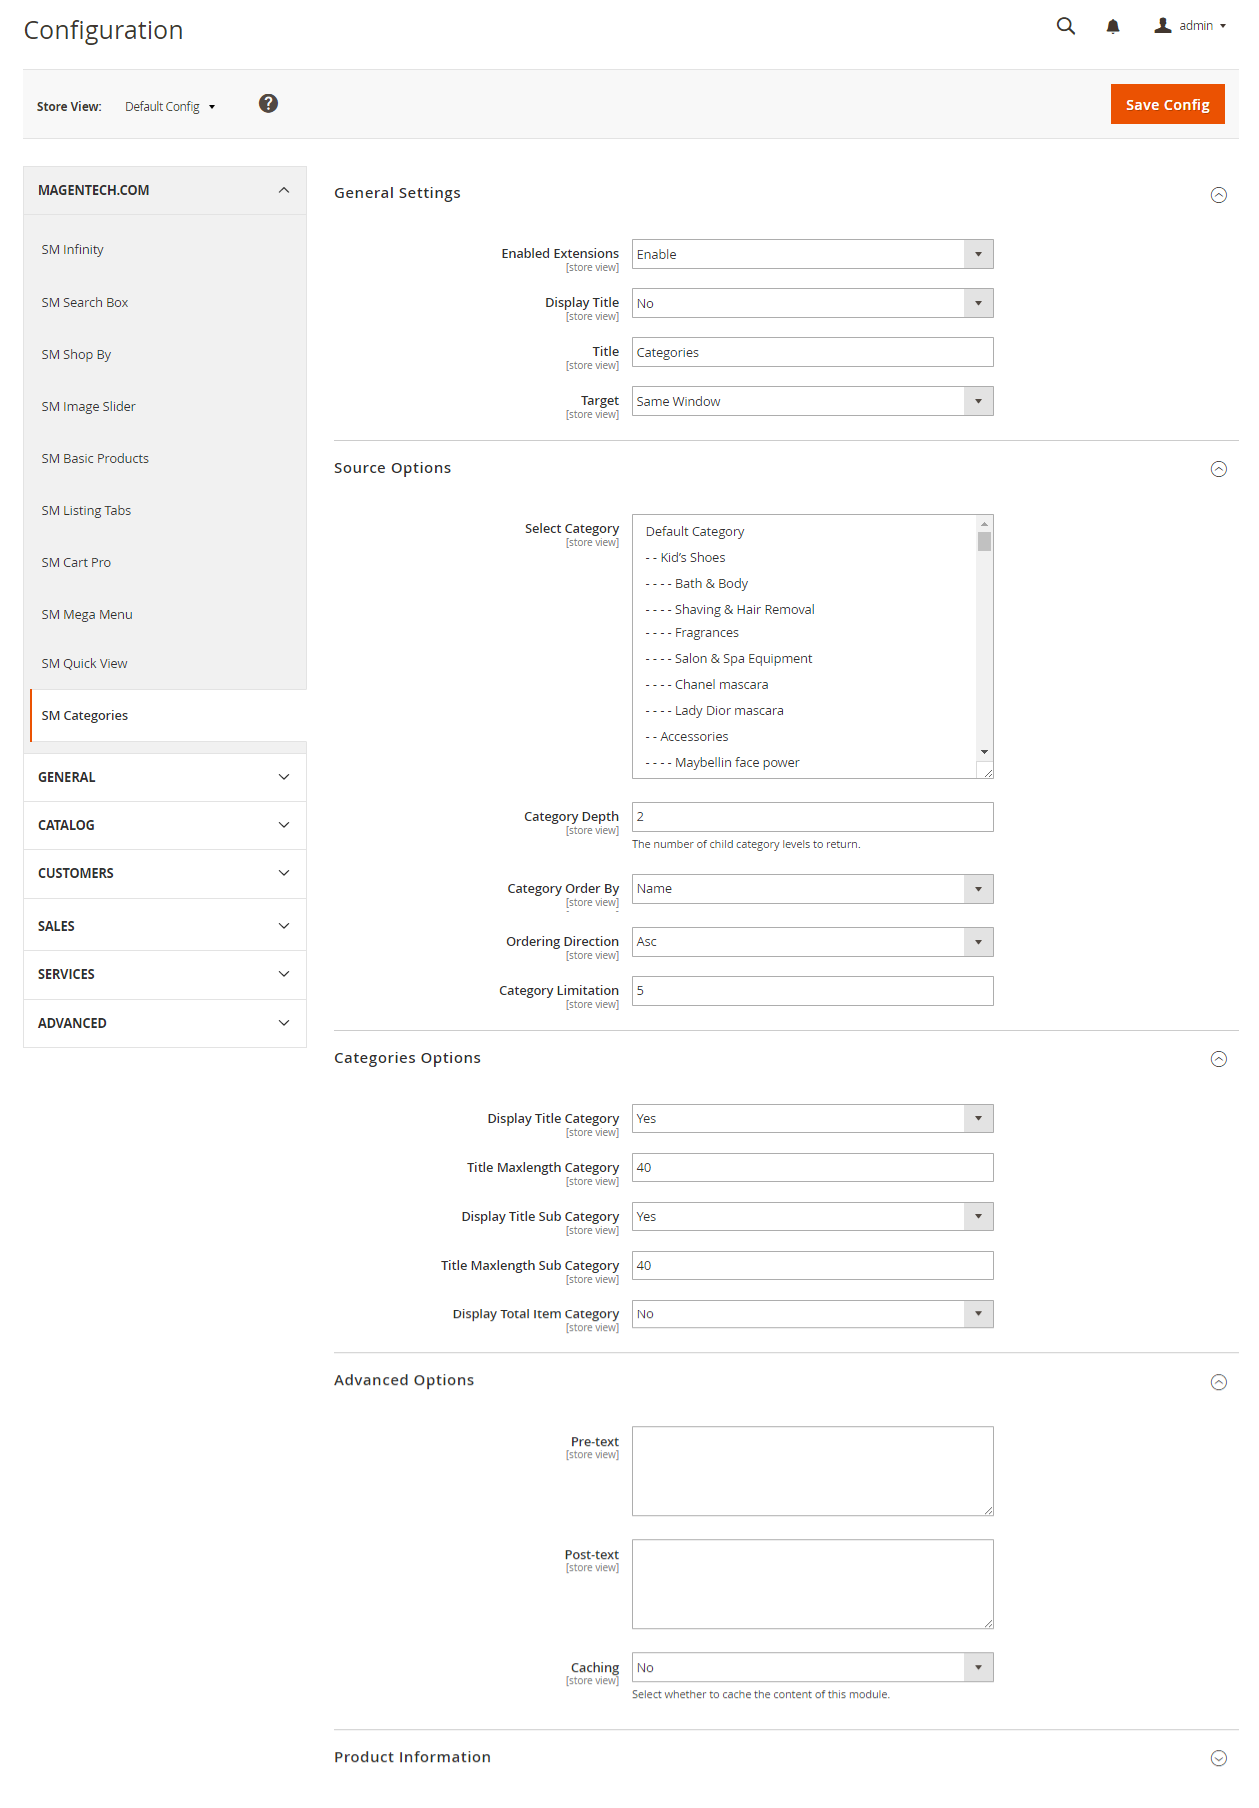
Task: Open the notifications bell
Action: click(1113, 26)
